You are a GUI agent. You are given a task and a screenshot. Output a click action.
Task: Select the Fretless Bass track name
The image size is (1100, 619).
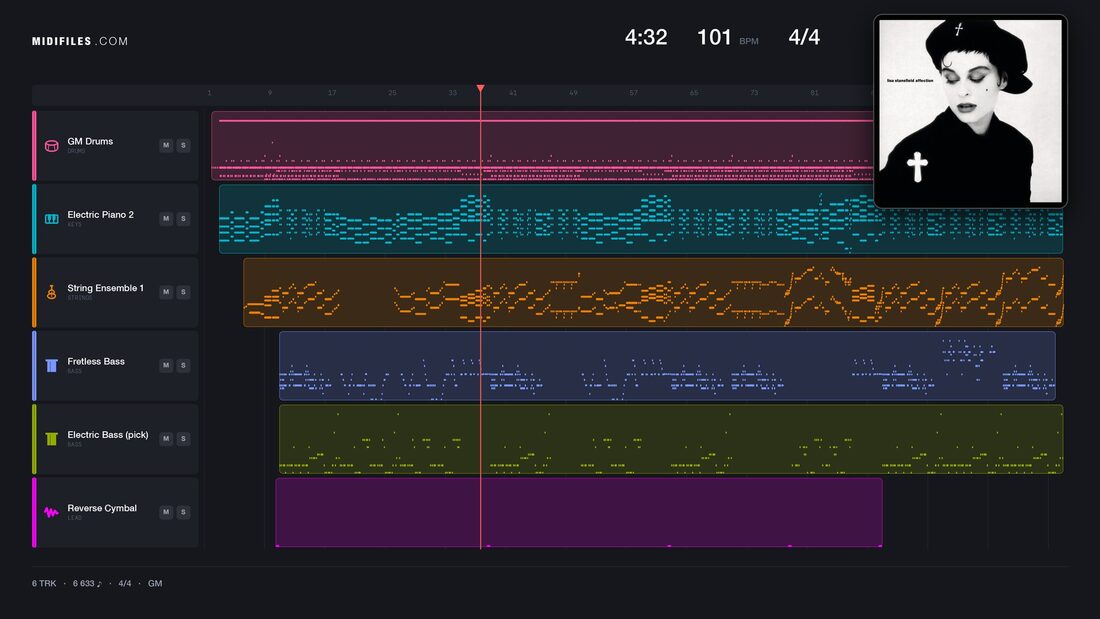(96, 361)
